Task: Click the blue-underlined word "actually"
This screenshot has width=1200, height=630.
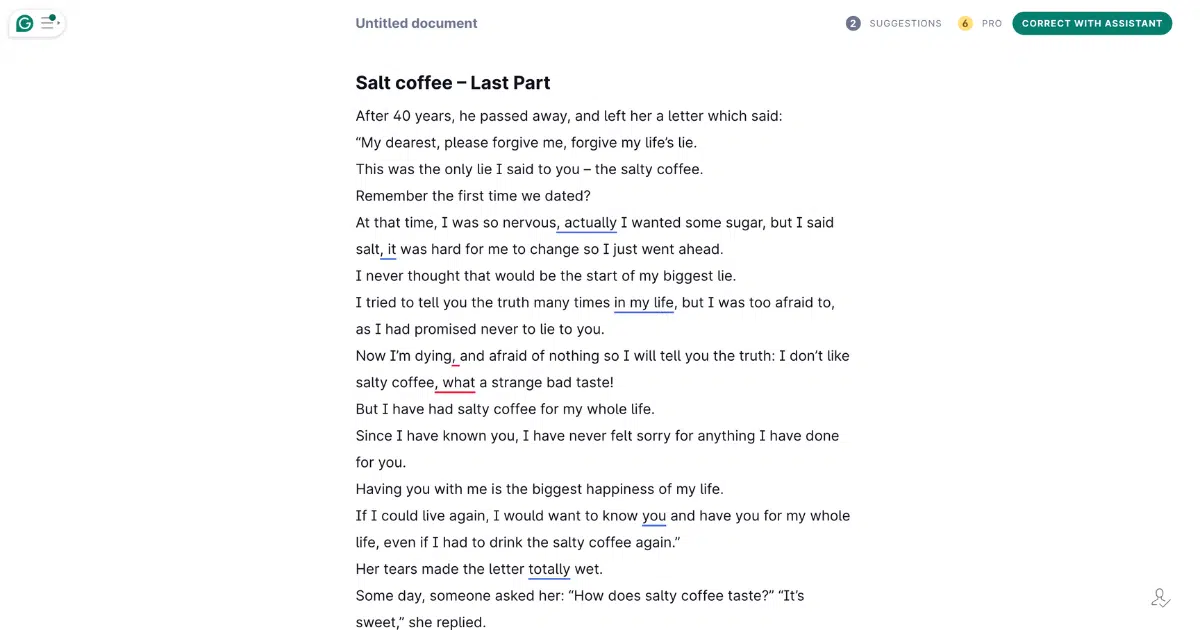Action: pos(590,222)
